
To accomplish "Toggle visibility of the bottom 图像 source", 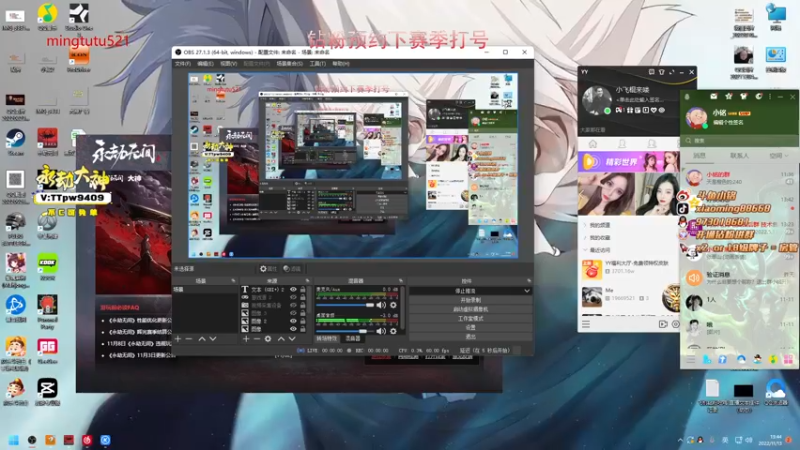I will (293, 329).
